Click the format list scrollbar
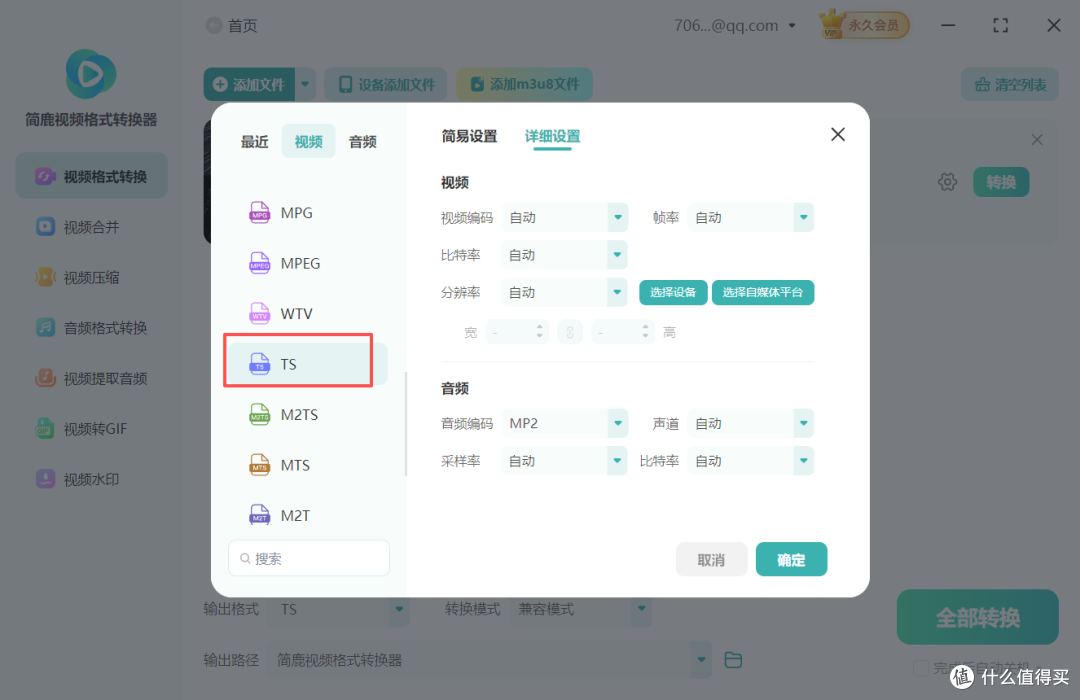 [x=406, y=424]
